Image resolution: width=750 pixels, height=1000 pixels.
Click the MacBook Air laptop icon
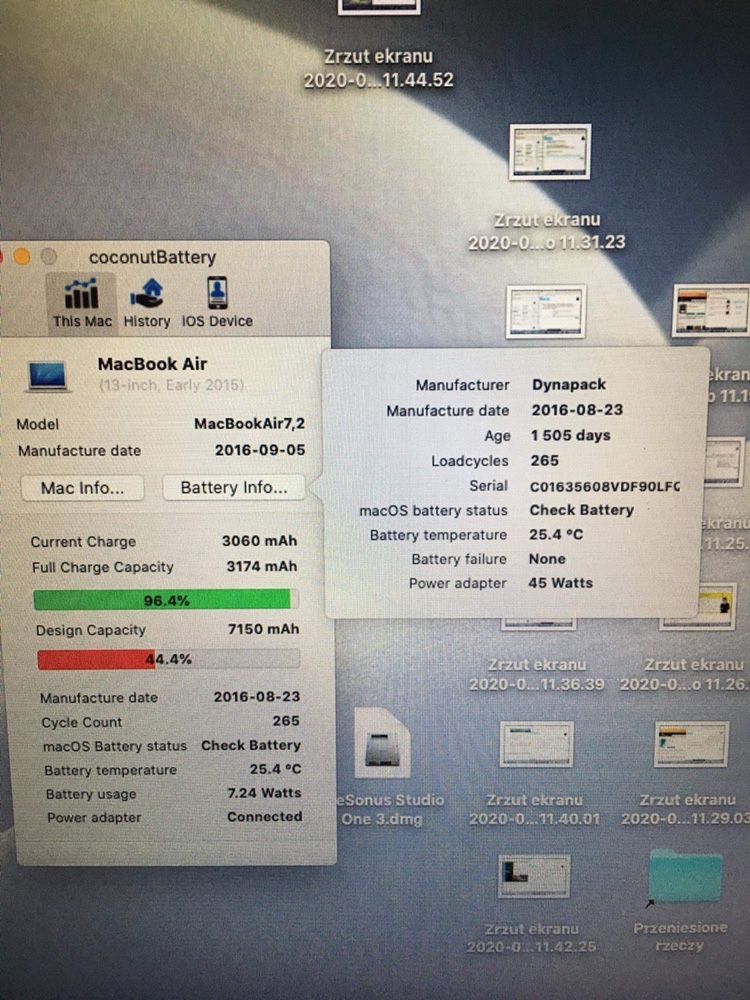pos(47,376)
